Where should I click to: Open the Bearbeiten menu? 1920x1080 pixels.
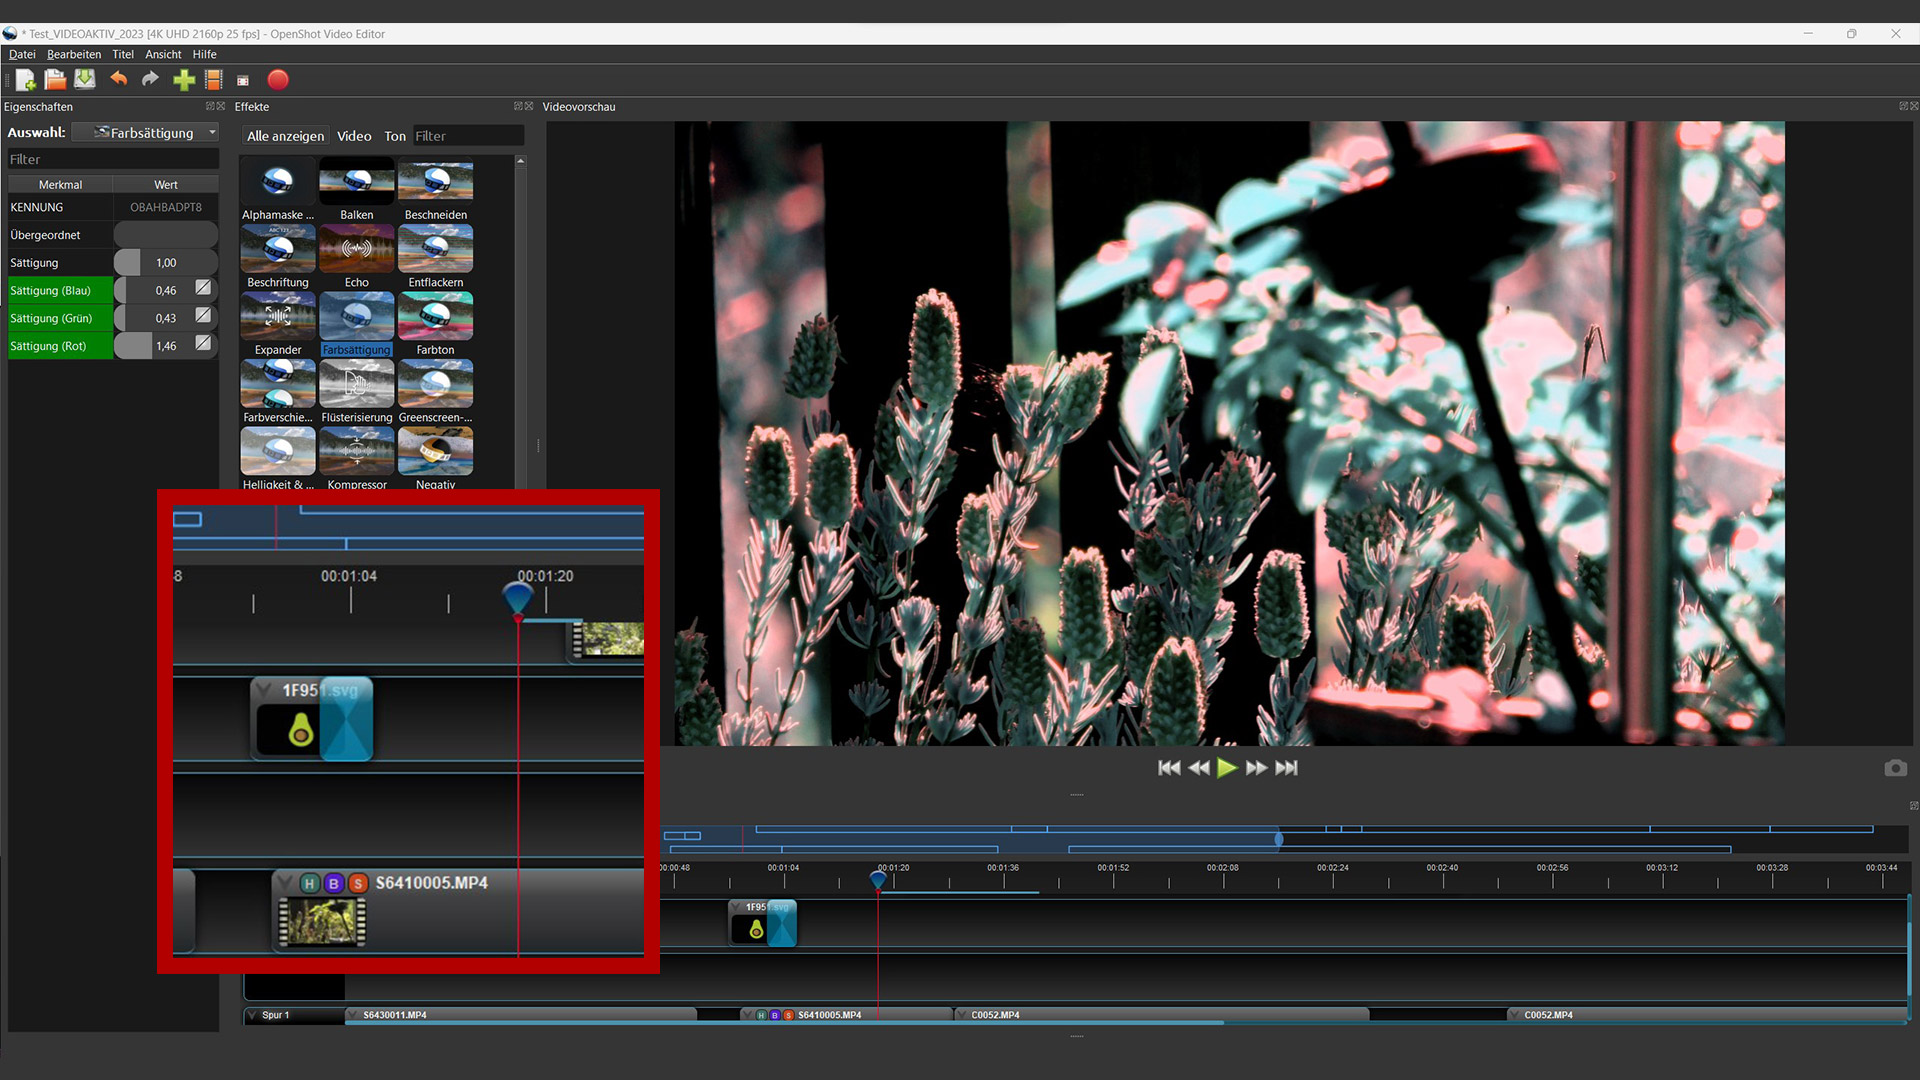click(x=73, y=54)
